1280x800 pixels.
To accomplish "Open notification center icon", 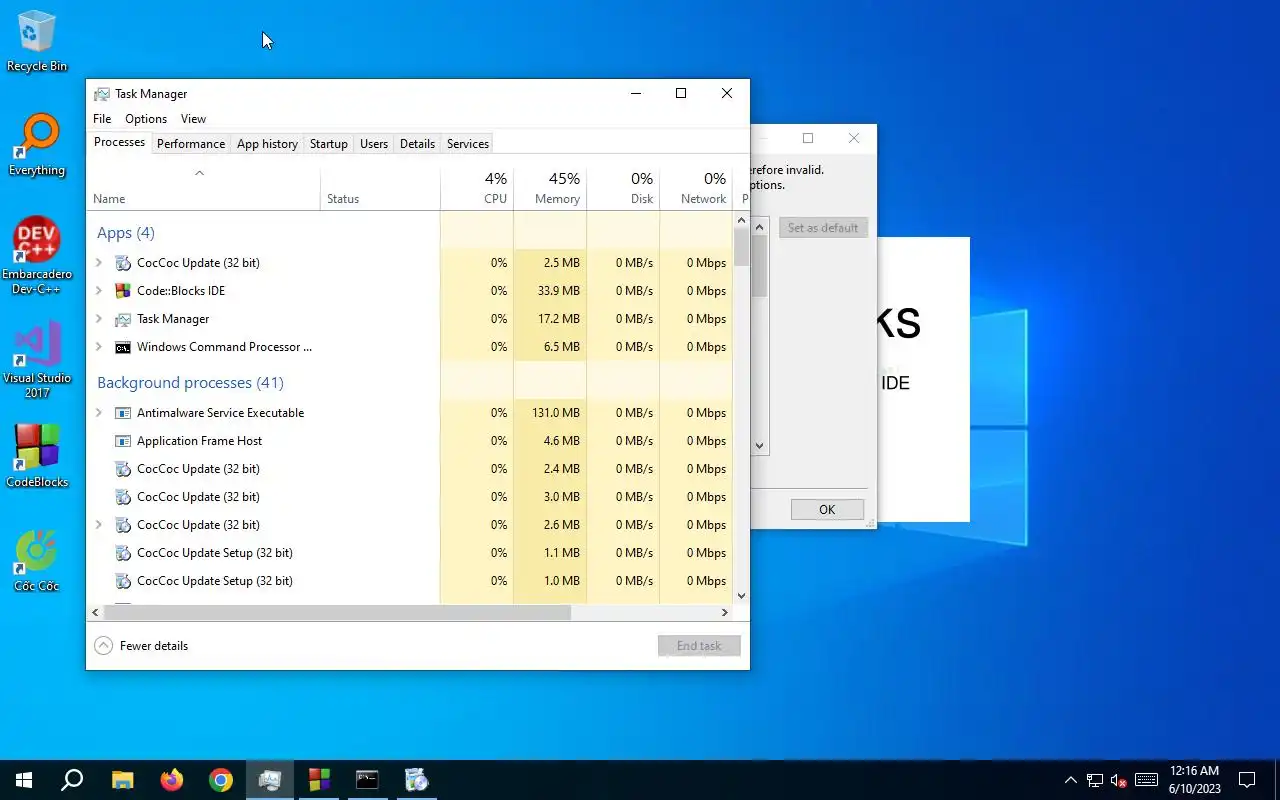I will click(x=1247, y=780).
